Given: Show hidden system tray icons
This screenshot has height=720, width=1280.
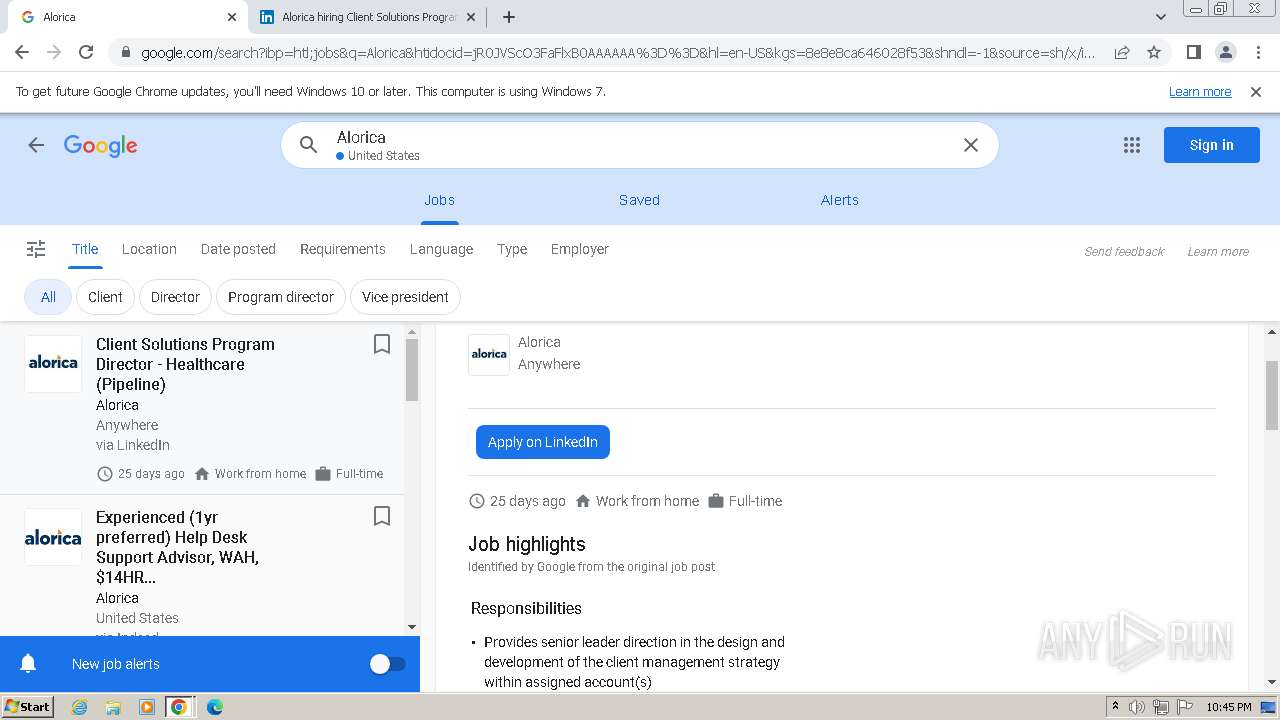Looking at the screenshot, I should pyautogui.click(x=1115, y=707).
